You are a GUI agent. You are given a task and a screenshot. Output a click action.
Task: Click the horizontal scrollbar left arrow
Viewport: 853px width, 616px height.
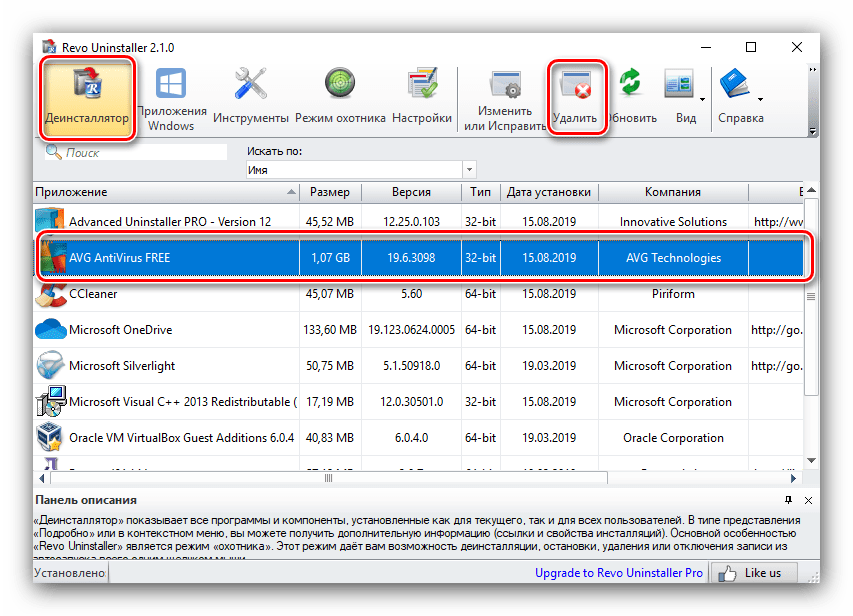(x=42, y=478)
